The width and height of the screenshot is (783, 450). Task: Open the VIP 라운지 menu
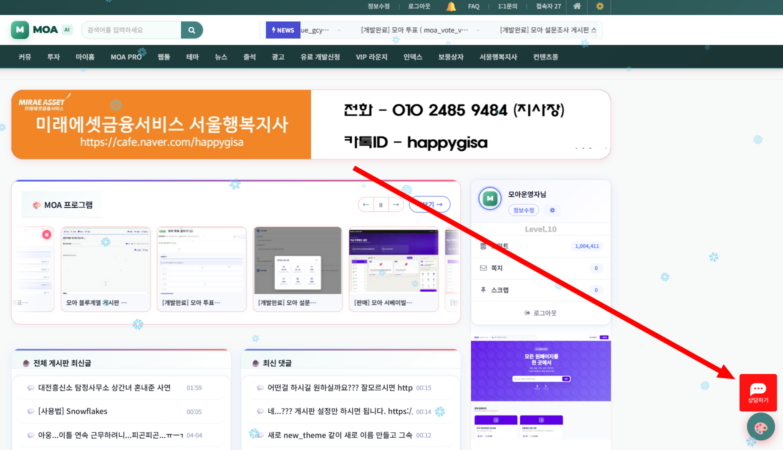coord(371,57)
